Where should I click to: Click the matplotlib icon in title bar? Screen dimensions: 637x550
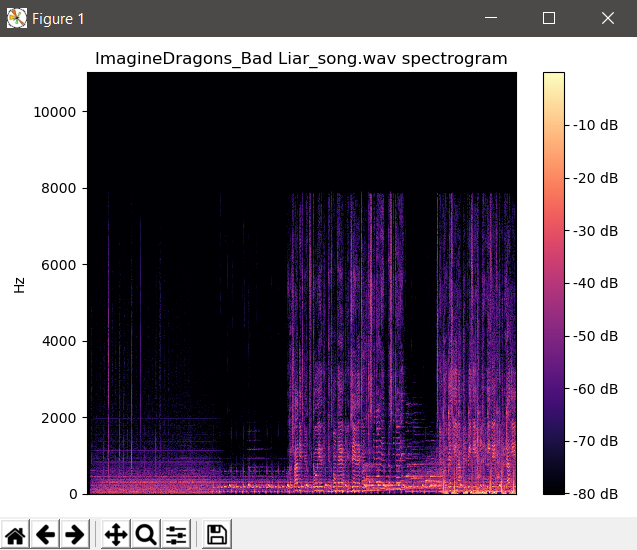point(17,18)
